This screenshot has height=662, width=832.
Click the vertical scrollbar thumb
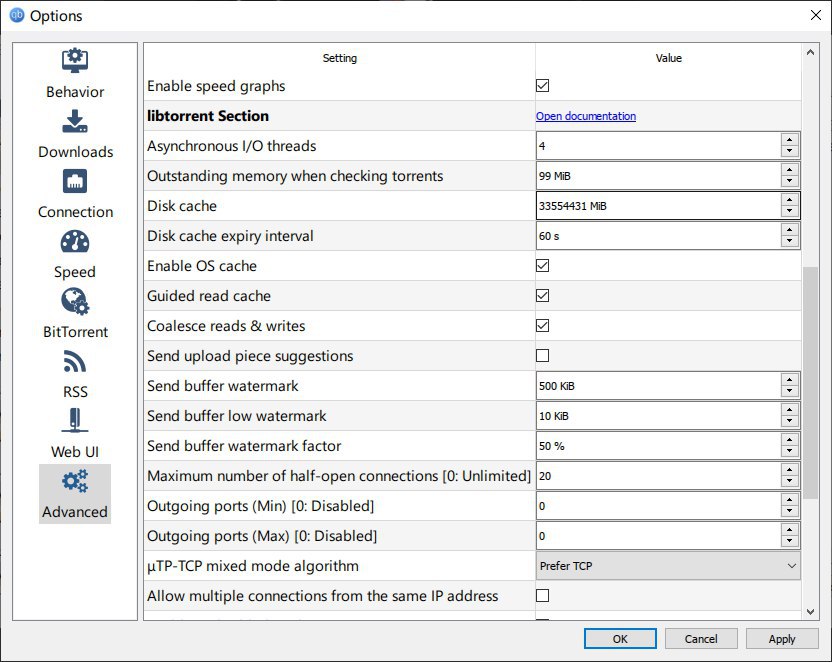tap(810, 383)
